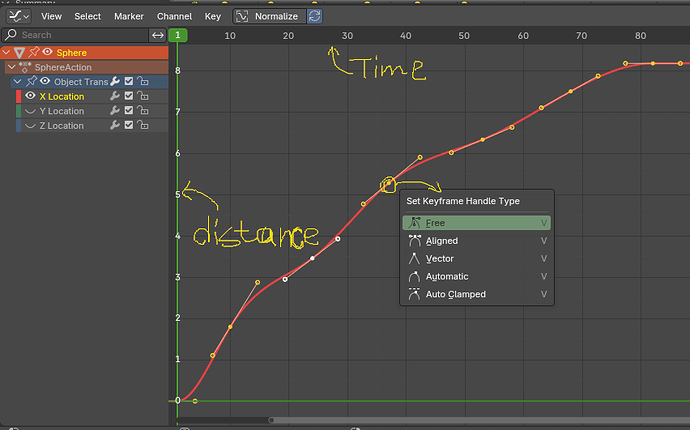Viewport: 690px width, 430px height.
Task: Click the current frame 1 indicator
Action: 178,35
